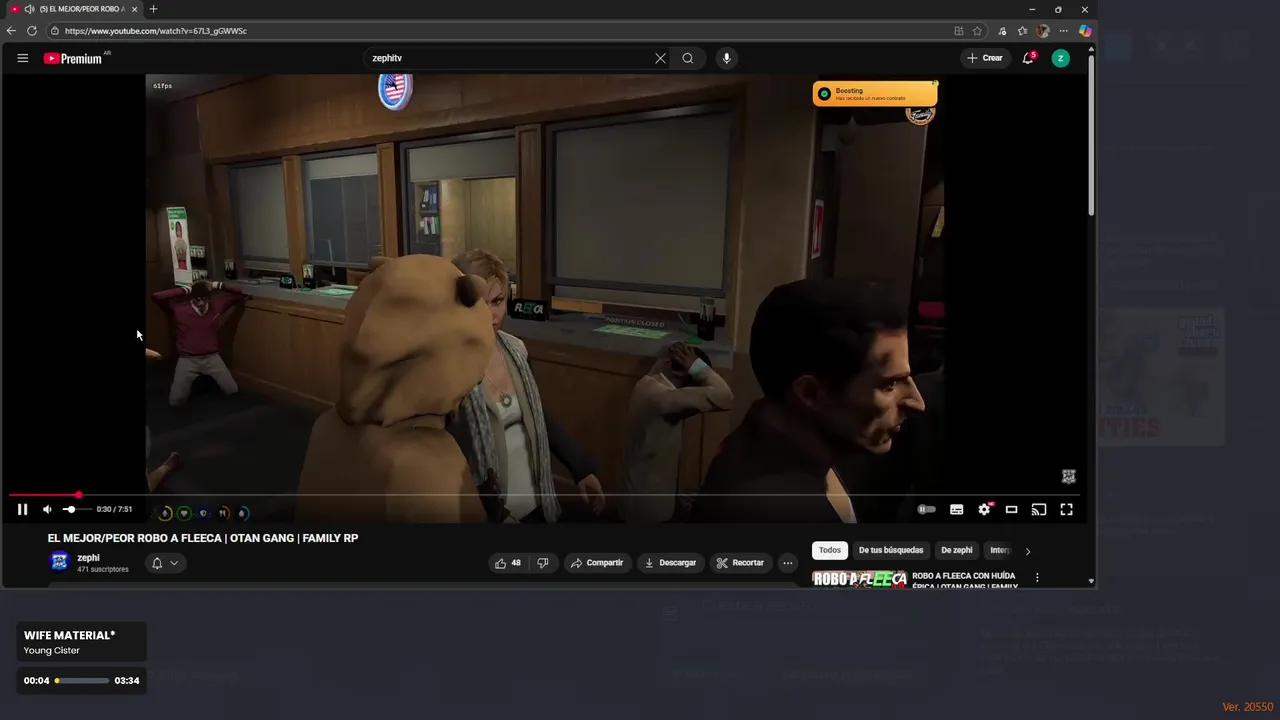The height and width of the screenshot is (720, 1280).
Task: Open the Crear menu
Action: 985,58
